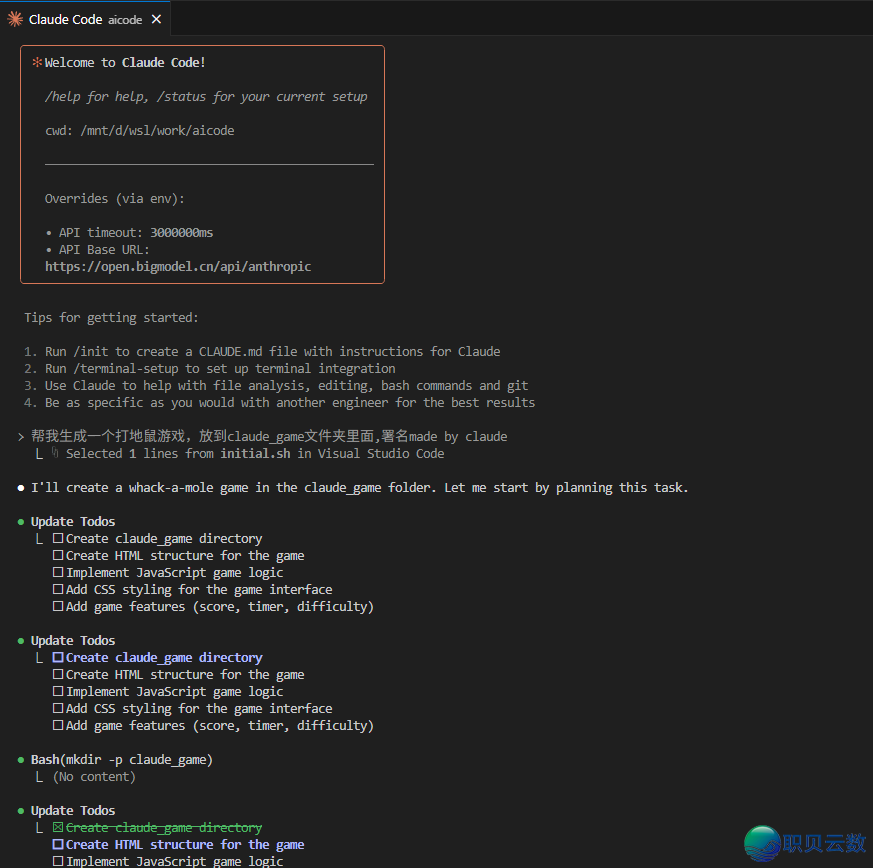Click the highlighted Create HTML structure item at bottom

(x=184, y=845)
